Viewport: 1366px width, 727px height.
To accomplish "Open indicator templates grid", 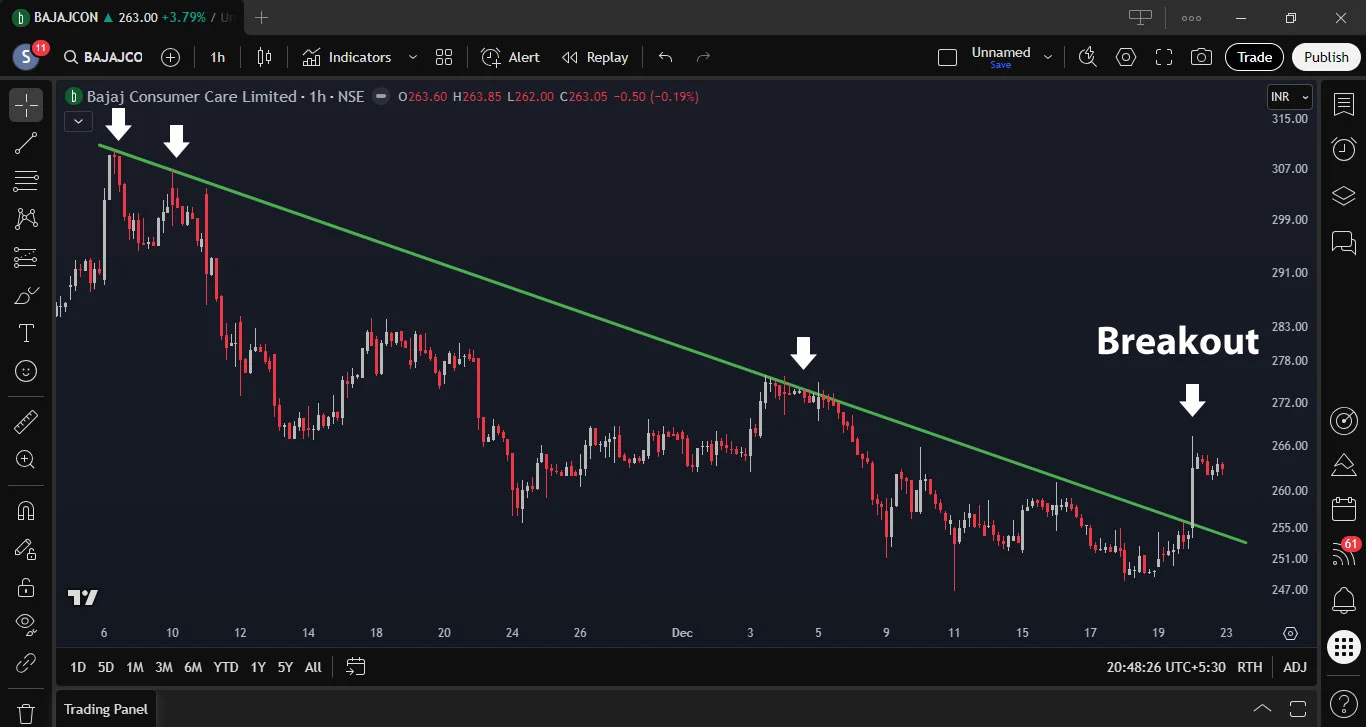I will coord(444,57).
